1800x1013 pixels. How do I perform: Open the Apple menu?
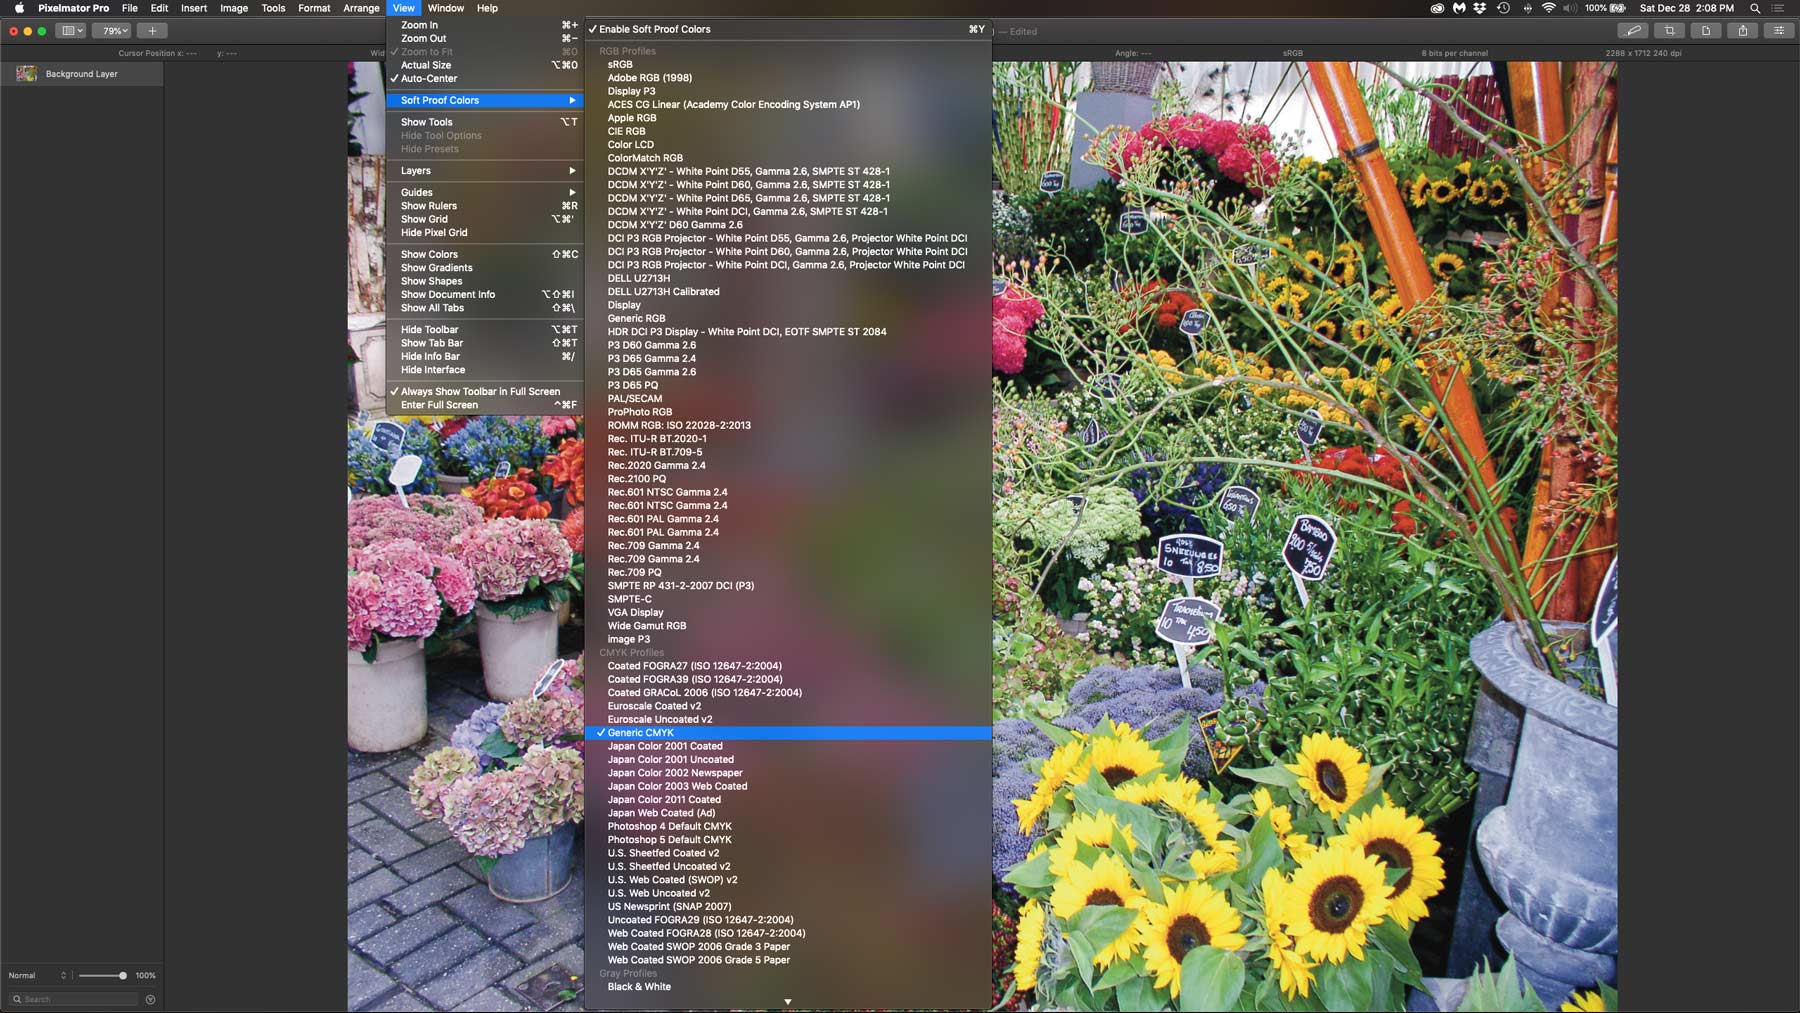[19, 8]
